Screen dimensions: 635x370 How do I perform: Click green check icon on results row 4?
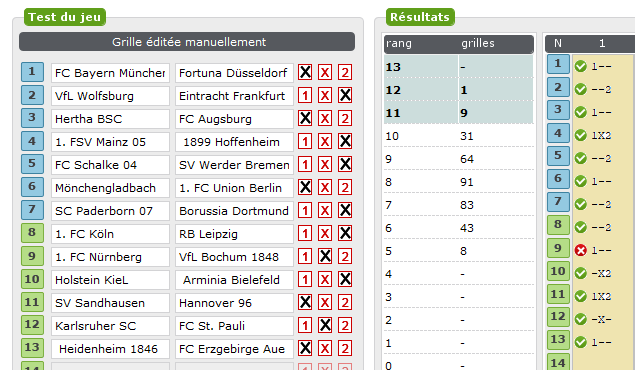[580, 135]
